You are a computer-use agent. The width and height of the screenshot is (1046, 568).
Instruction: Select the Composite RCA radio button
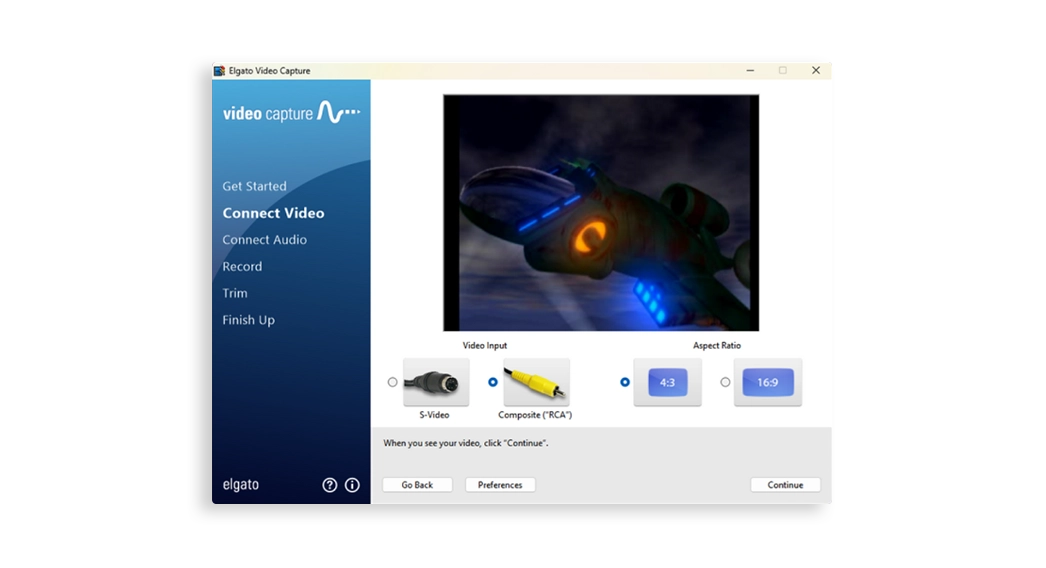(493, 382)
